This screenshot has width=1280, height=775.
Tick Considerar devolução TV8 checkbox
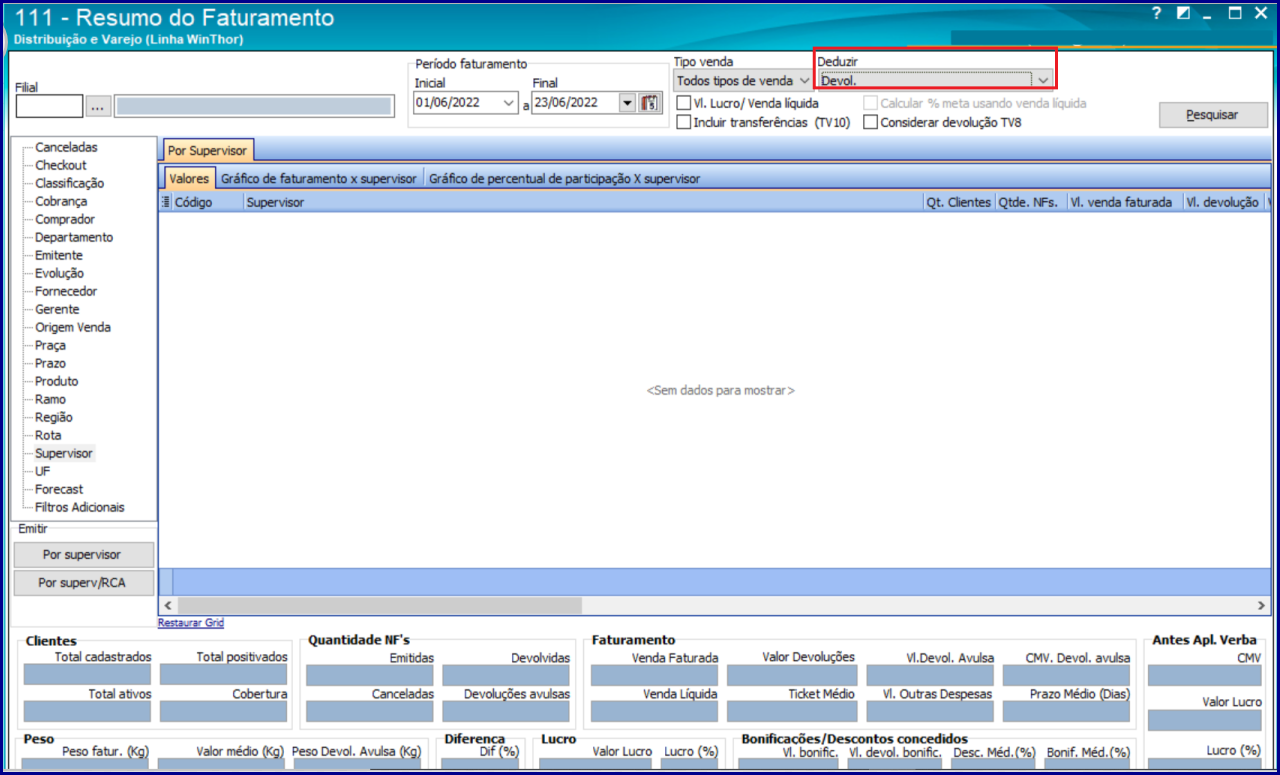pos(871,122)
